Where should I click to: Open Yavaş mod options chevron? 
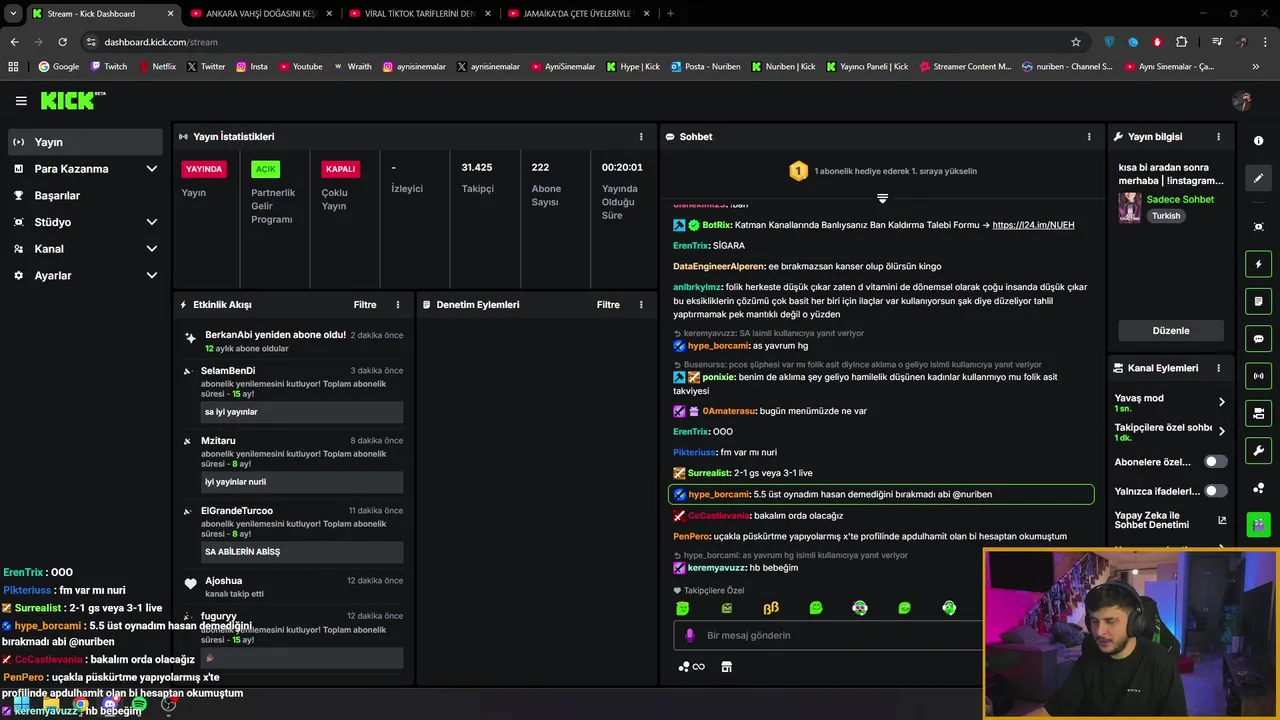(x=1221, y=402)
